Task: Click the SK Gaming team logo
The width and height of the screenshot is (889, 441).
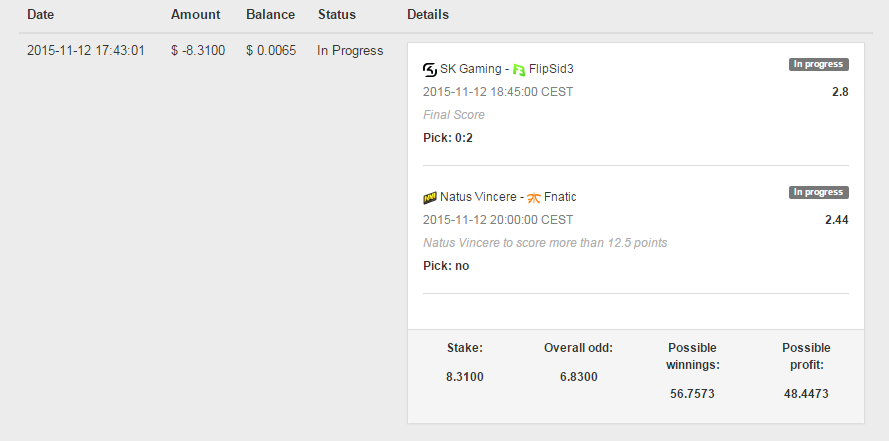Action: pos(430,70)
